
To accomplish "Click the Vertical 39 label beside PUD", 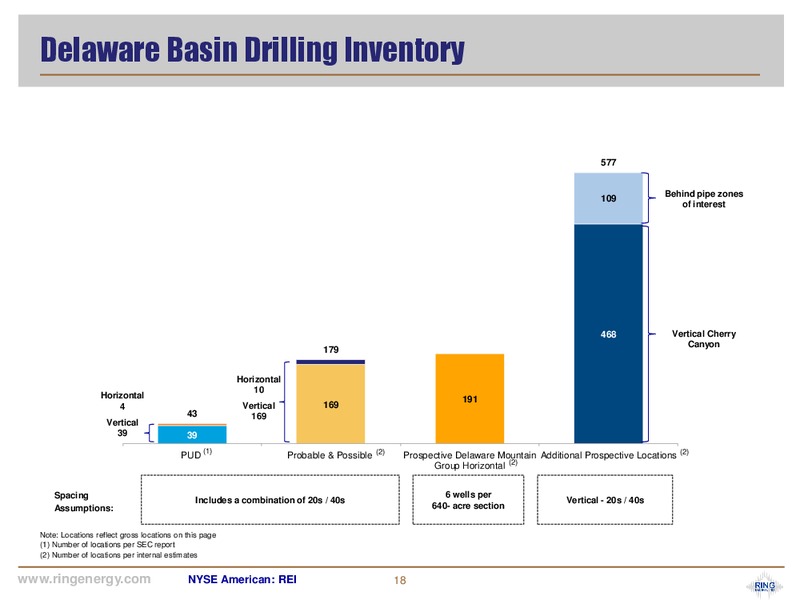I will (x=122, y=428).
